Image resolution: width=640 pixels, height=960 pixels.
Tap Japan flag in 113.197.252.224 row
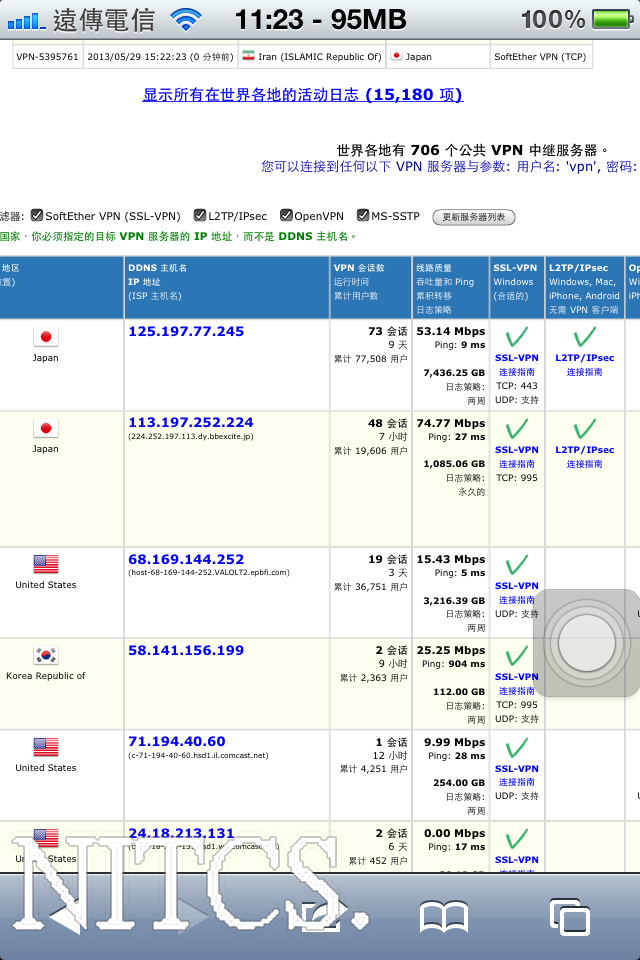pyautogui.click(x=46, y=428)
